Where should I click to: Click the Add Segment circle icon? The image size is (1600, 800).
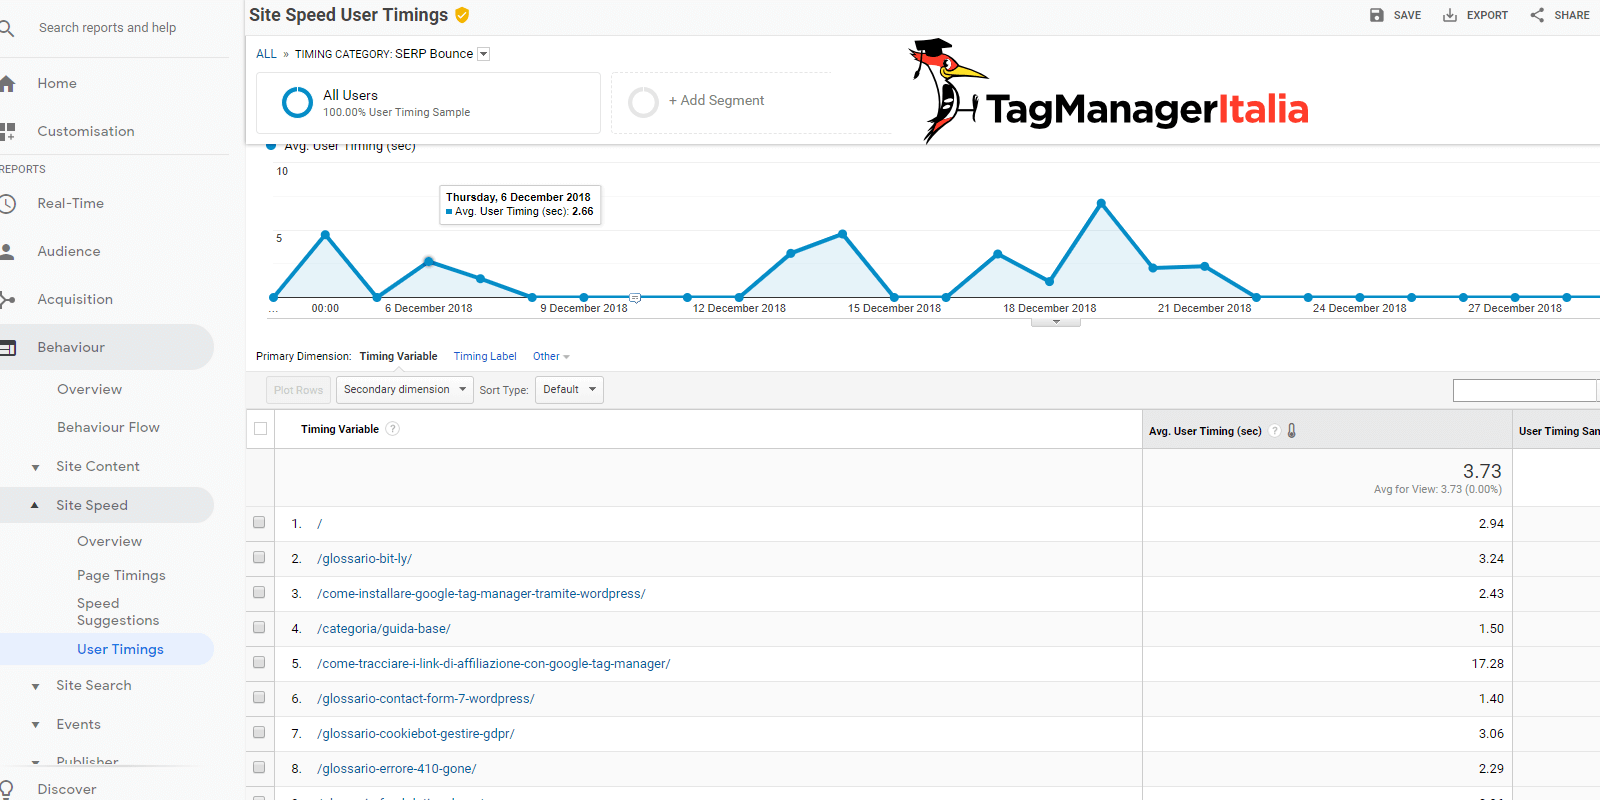click(643, 102)
